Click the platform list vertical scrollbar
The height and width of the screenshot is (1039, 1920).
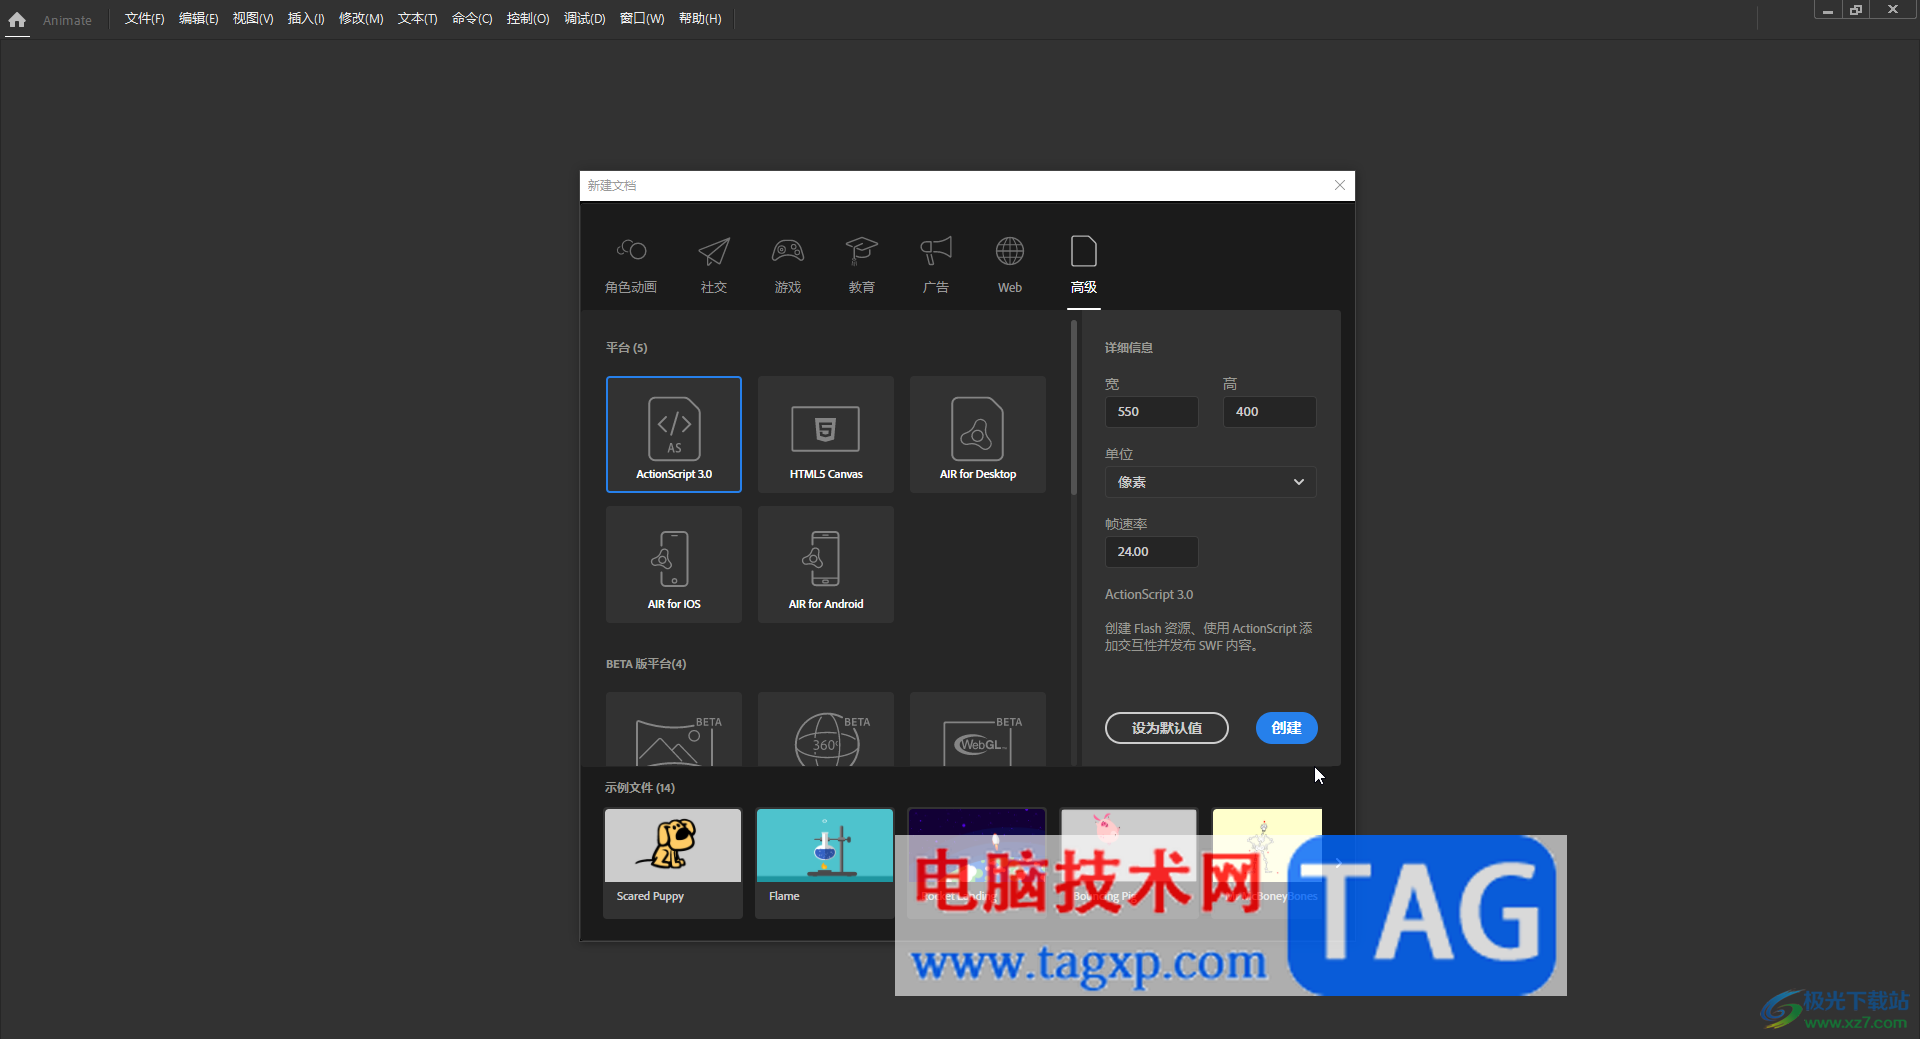click(1073, 408)
